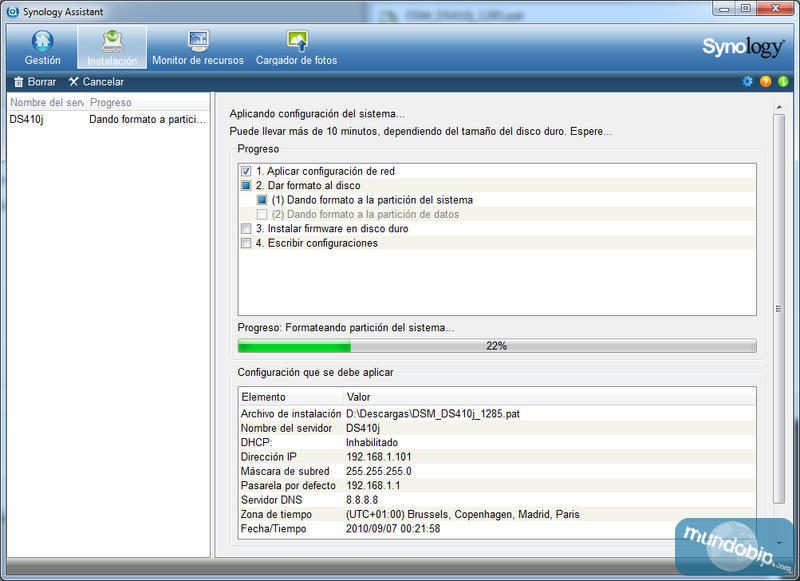Open the Gestión tab
This screenshot has width=800, height=581.
pos(42,47)
